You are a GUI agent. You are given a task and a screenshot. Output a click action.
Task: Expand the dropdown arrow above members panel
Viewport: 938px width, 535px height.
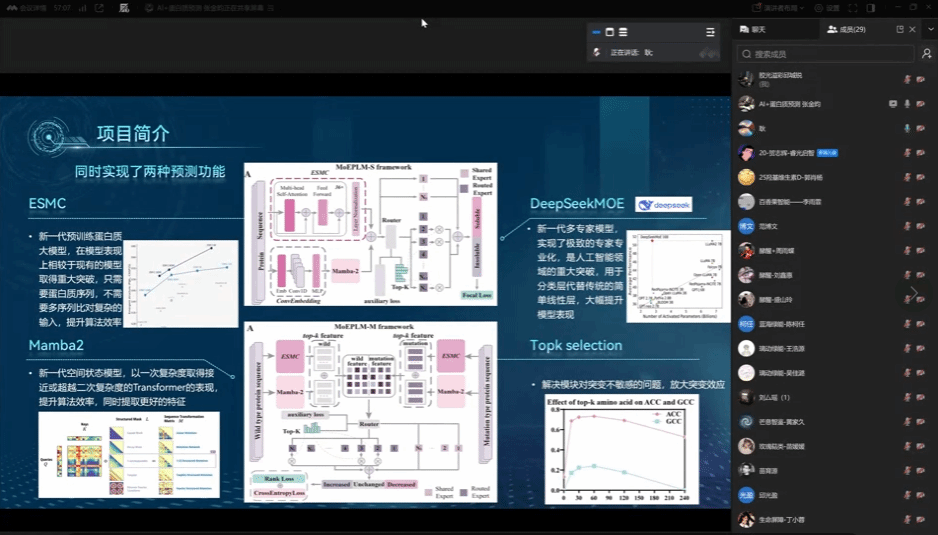coord(929,30)
